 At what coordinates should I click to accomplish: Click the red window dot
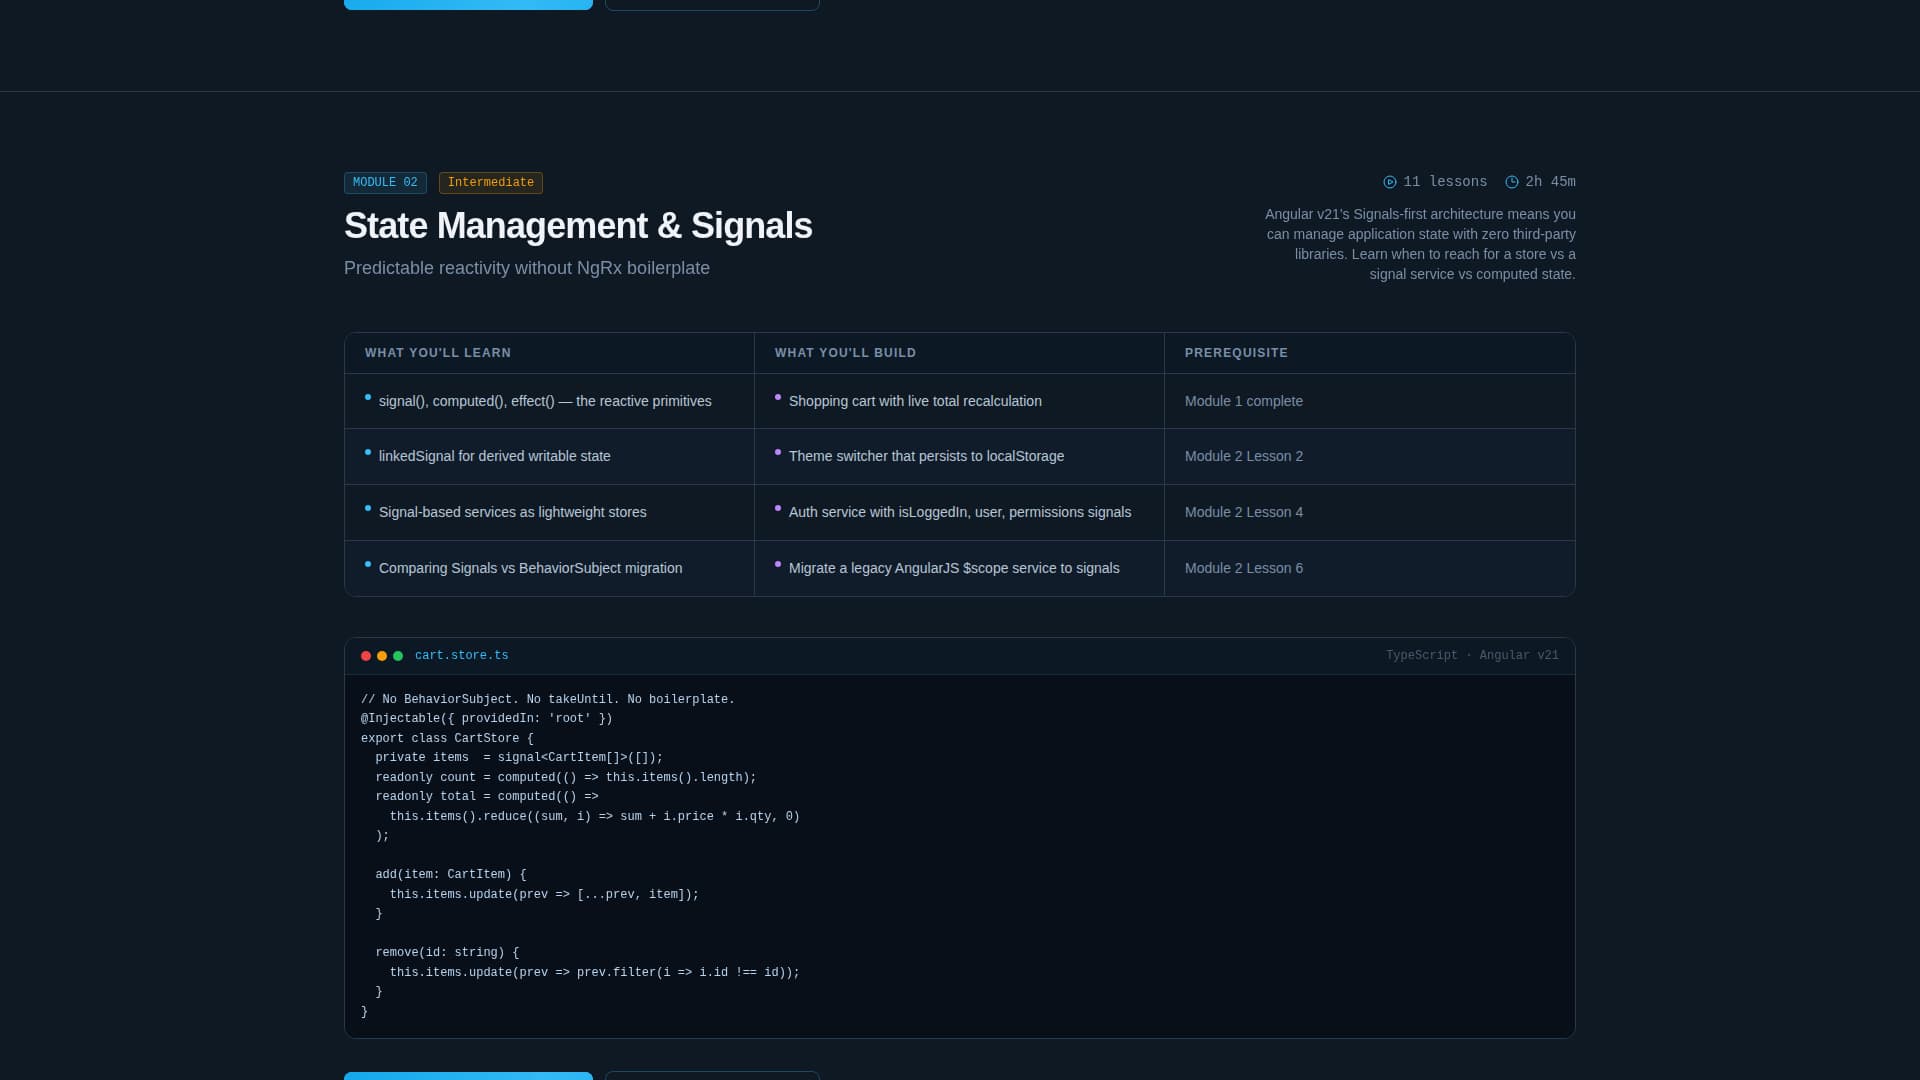366,656
